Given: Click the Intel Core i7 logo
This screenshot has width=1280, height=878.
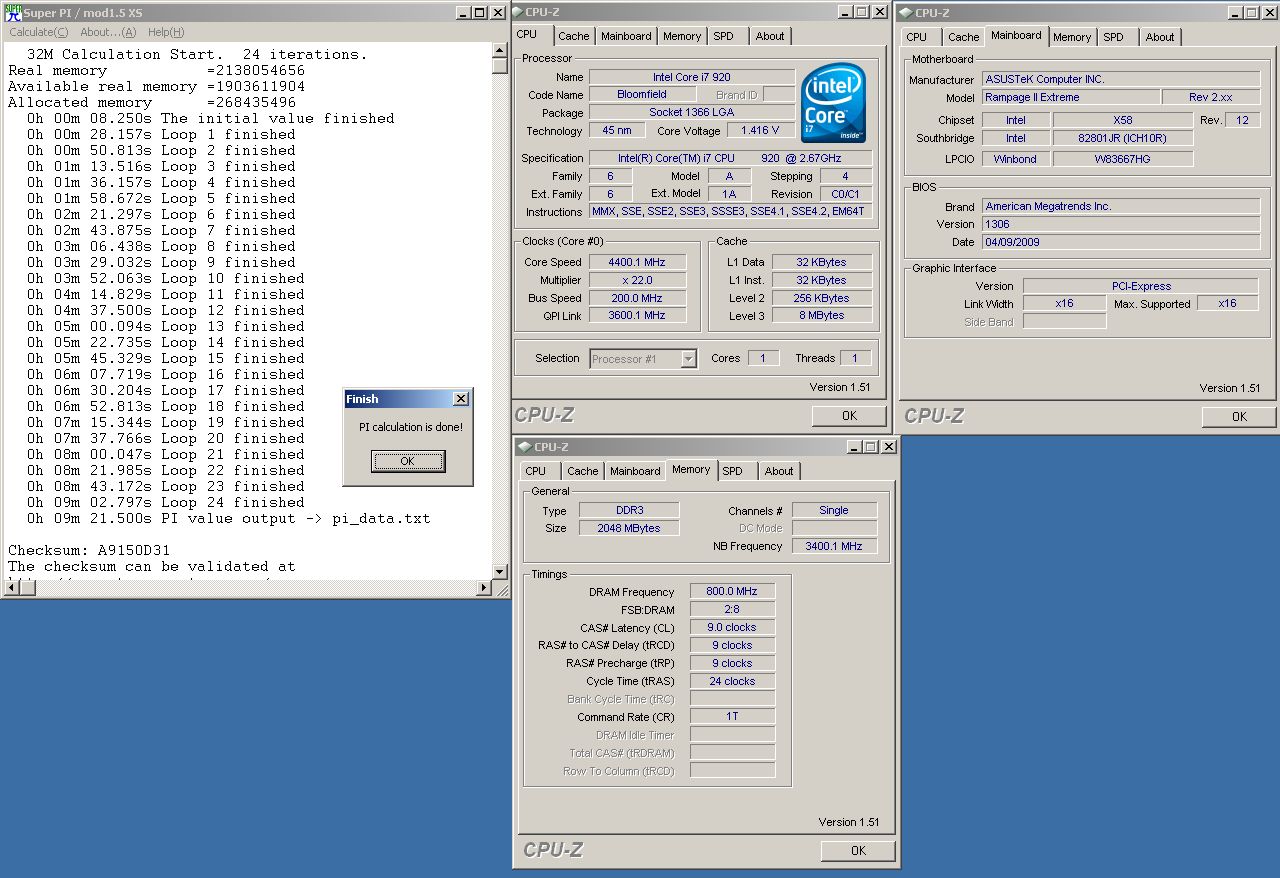Looking at the screenshot, I should [x=834, y=103].
